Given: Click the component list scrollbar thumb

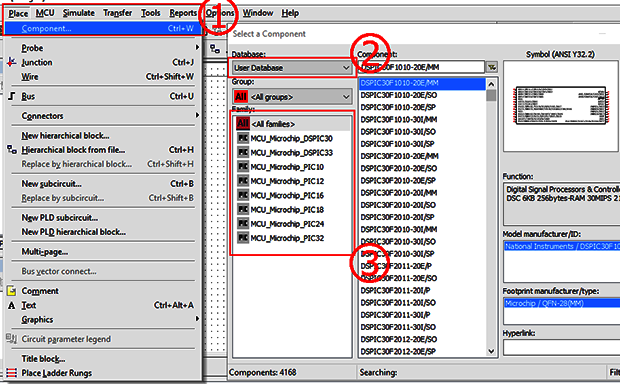Looking at the screenshot, I should tap(491, 95).
